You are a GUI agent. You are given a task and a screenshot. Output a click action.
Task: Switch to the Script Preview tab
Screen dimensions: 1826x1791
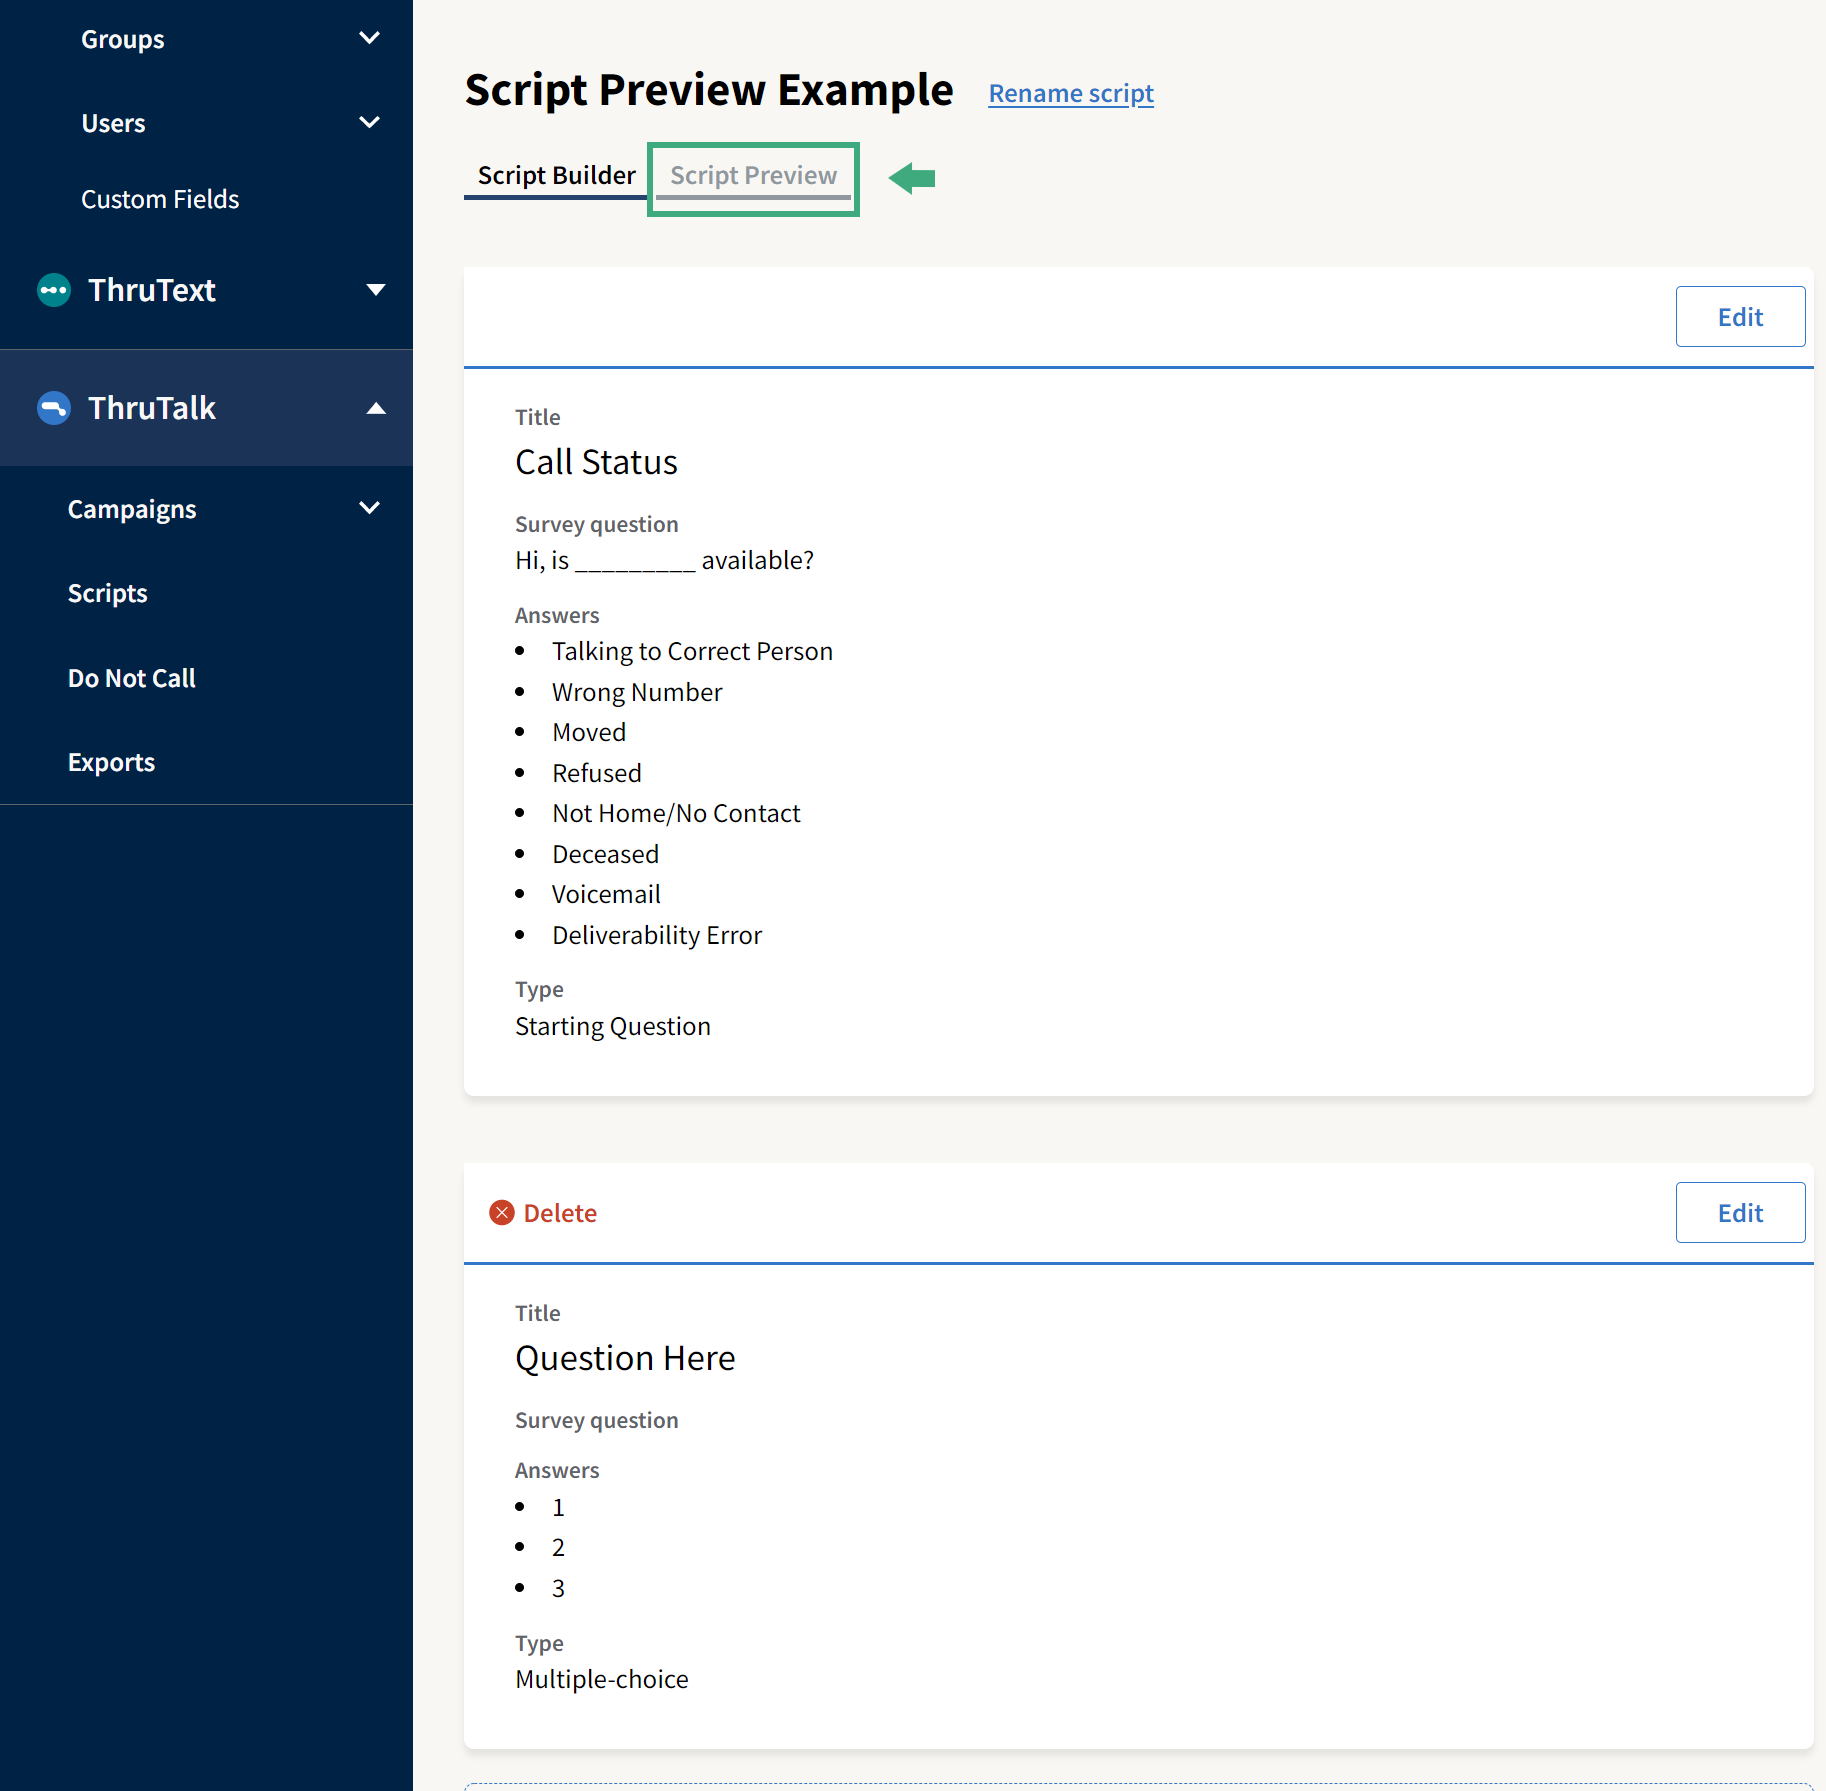click(x=753, y=175)
